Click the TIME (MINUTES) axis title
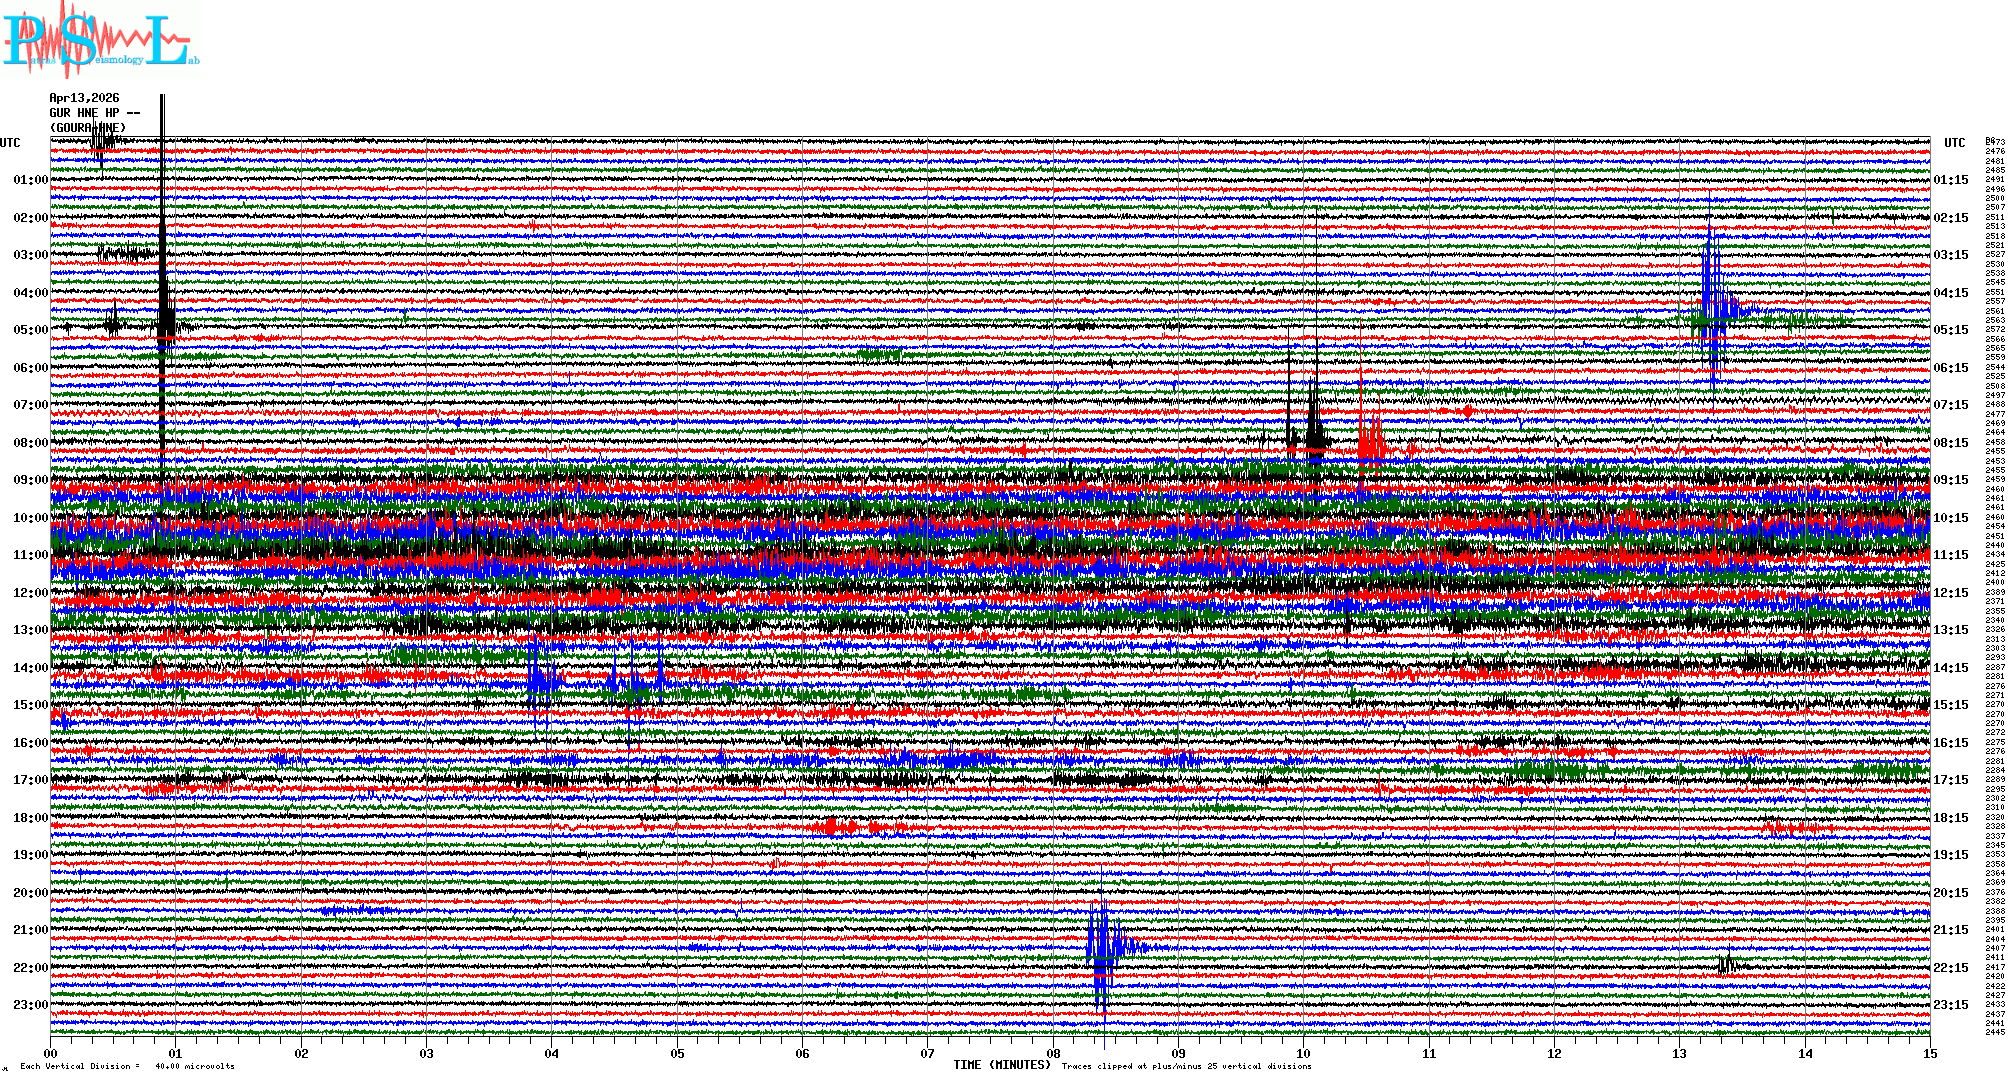Viewport: 2010px width, 1080px height. [x=1001, y=1065]
